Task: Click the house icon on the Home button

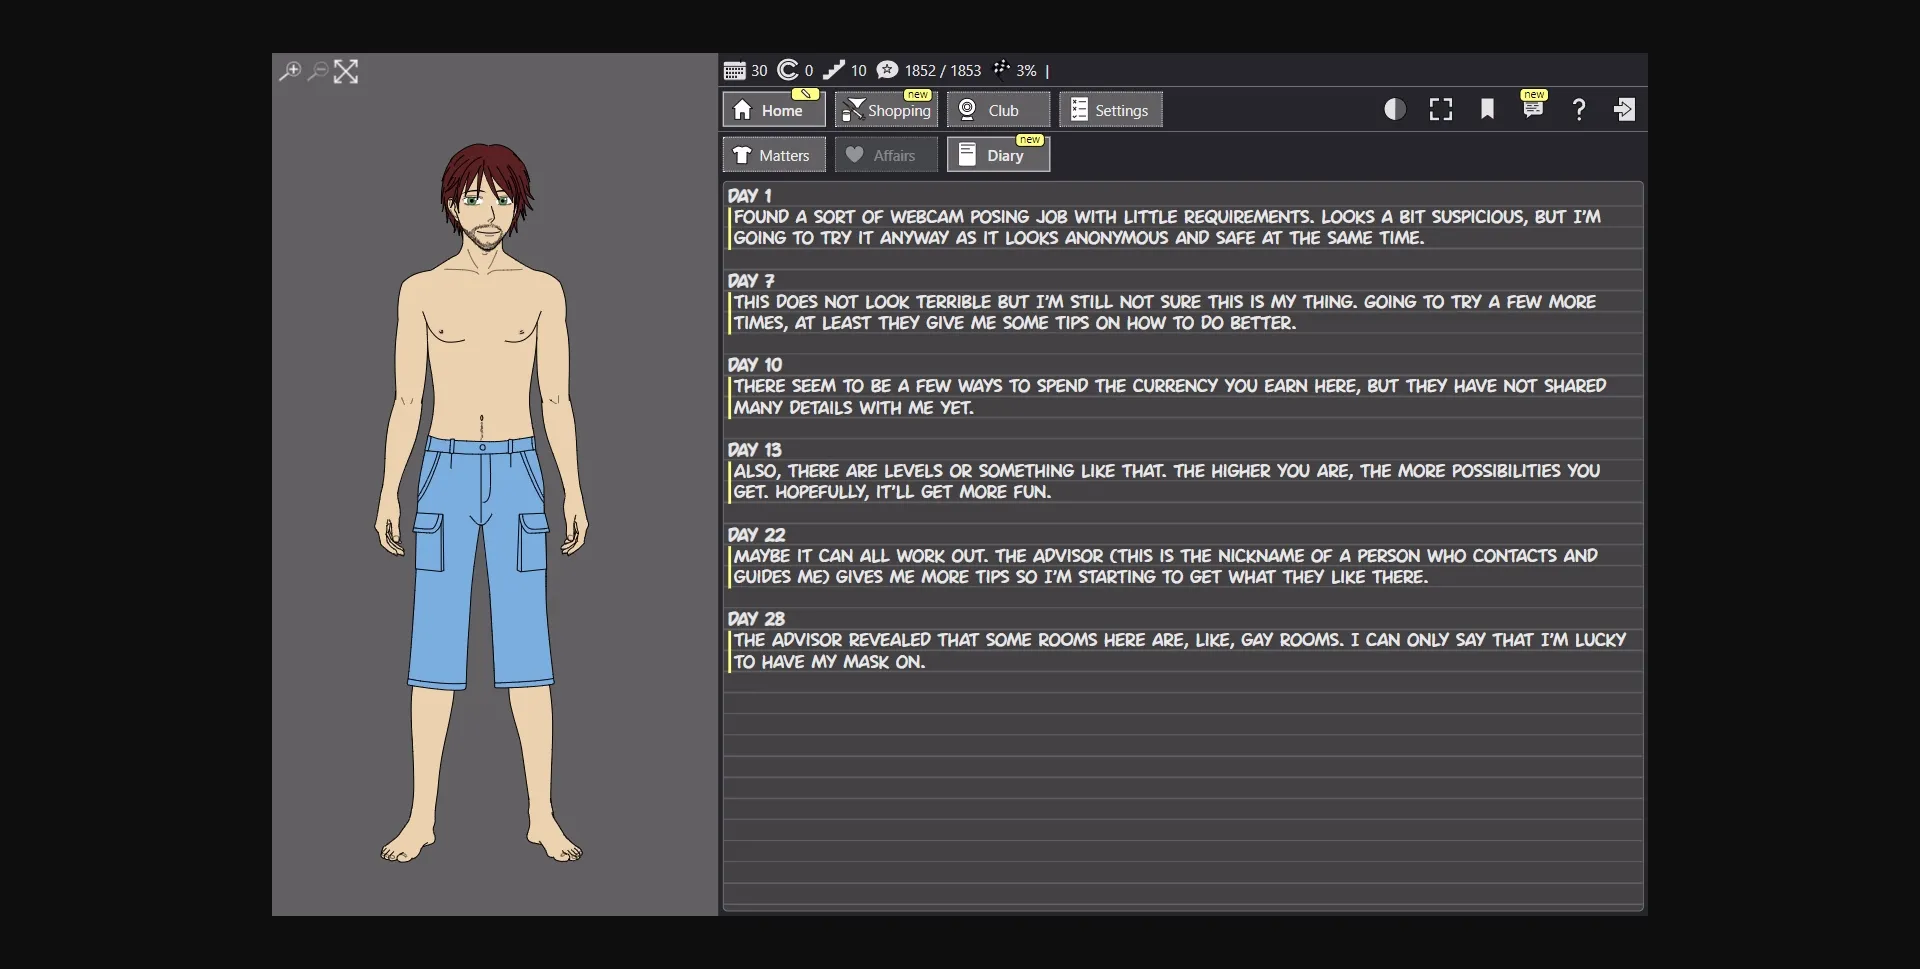Action: (x=742, y=110)
